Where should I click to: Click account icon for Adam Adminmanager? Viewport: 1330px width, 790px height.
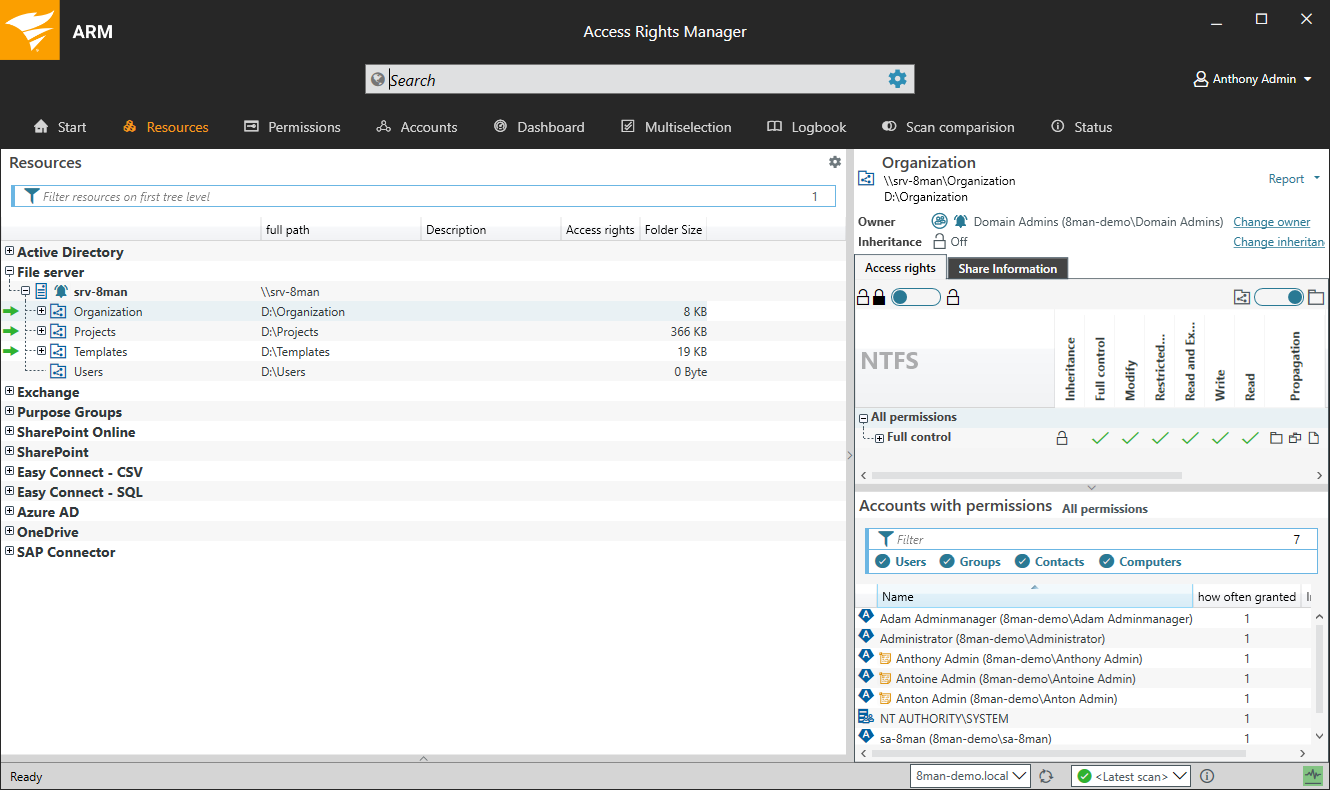click(x=866, y=616)
